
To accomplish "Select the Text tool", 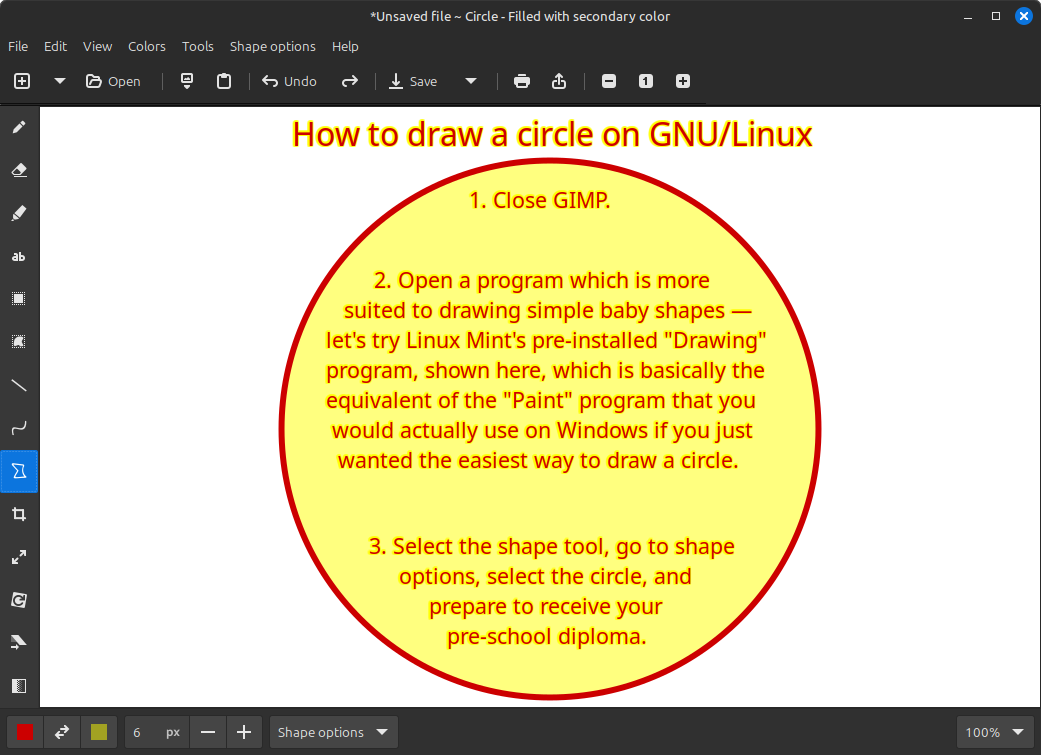I will pyautogui.click(x=19, y=256).
